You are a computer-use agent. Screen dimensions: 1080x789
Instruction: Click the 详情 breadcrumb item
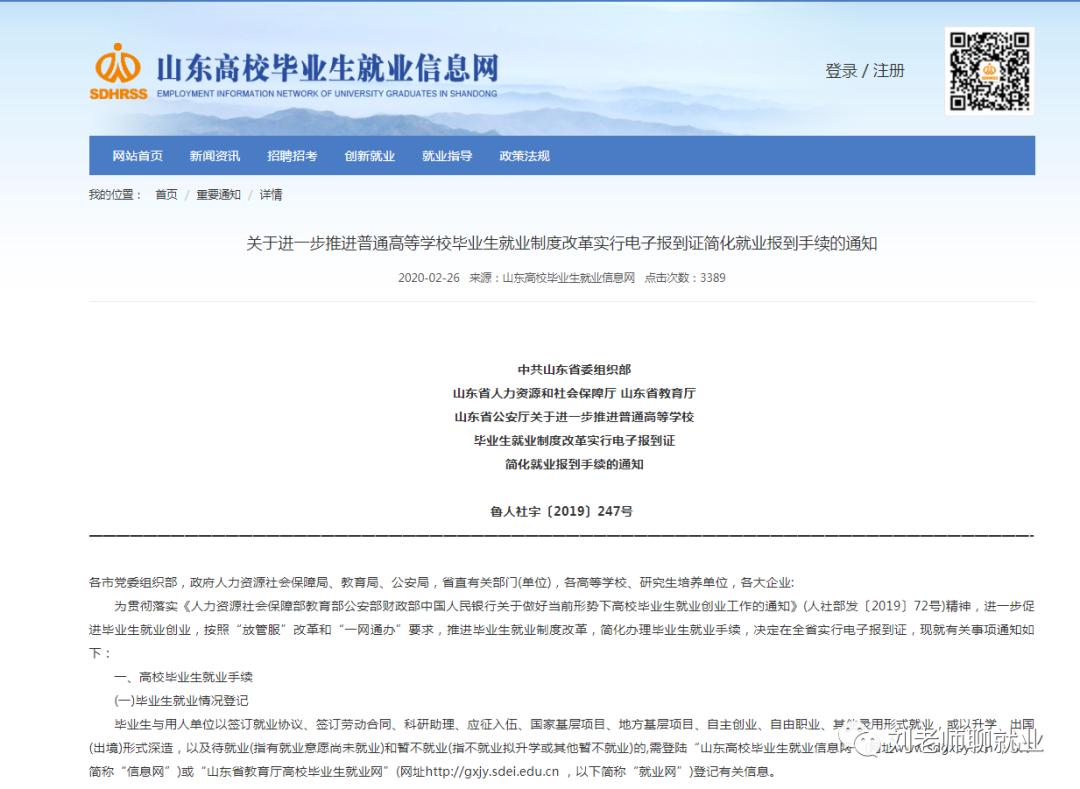[270, 193]
